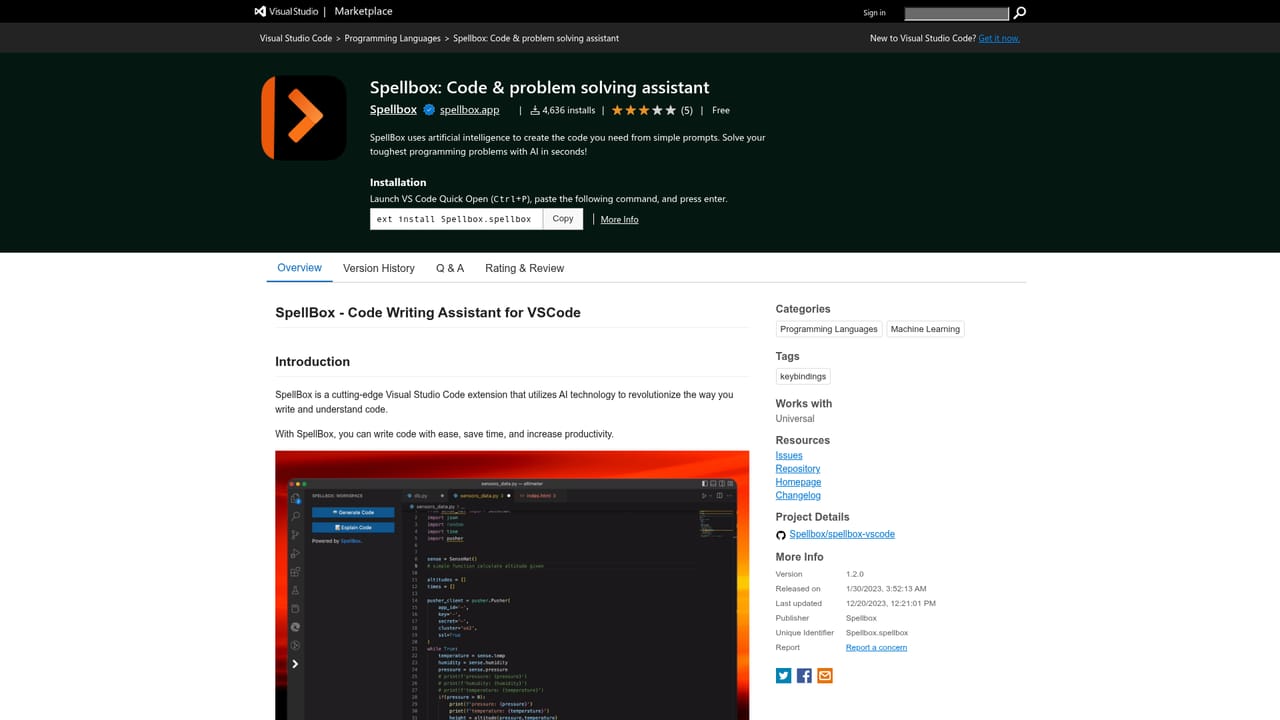Open Visual Studio Code breadcrumb
The height and width of the screenshot is (720, 1280).
click(296, 38)
